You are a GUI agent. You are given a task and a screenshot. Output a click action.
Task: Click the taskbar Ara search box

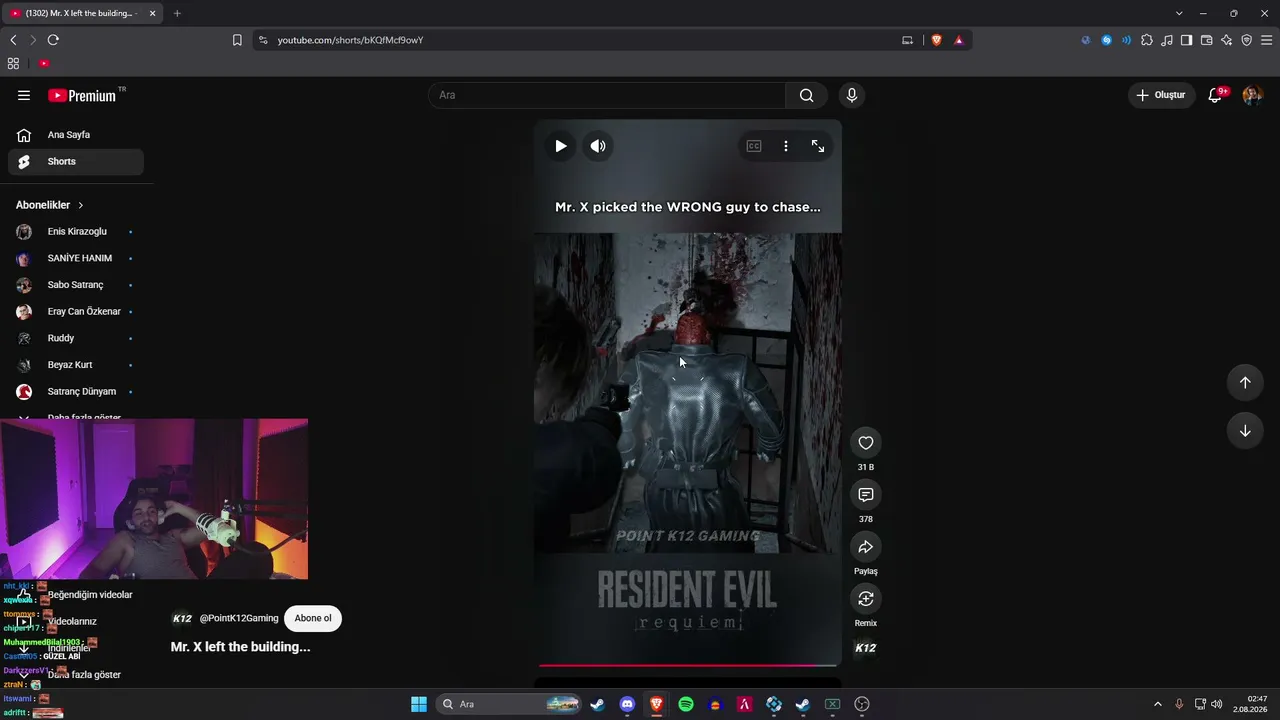(x=510, y=704)
